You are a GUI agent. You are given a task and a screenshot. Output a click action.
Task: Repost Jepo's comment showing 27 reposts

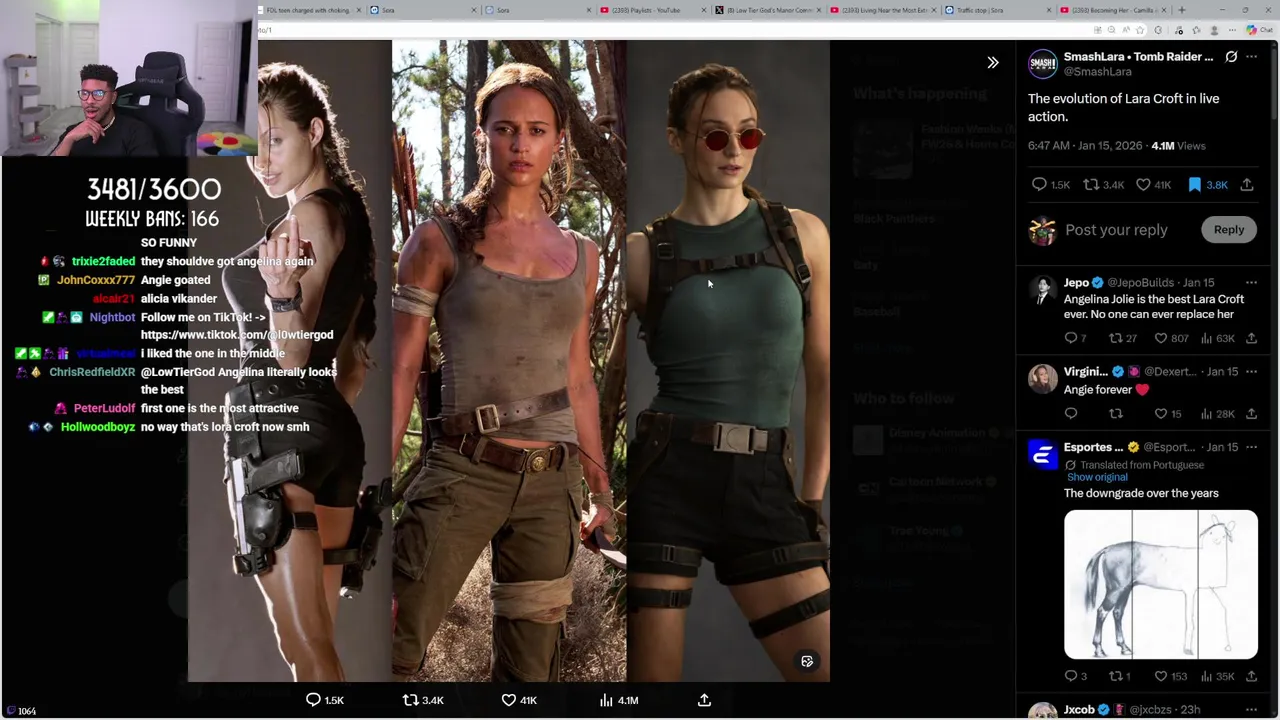tap(1123, 339)
